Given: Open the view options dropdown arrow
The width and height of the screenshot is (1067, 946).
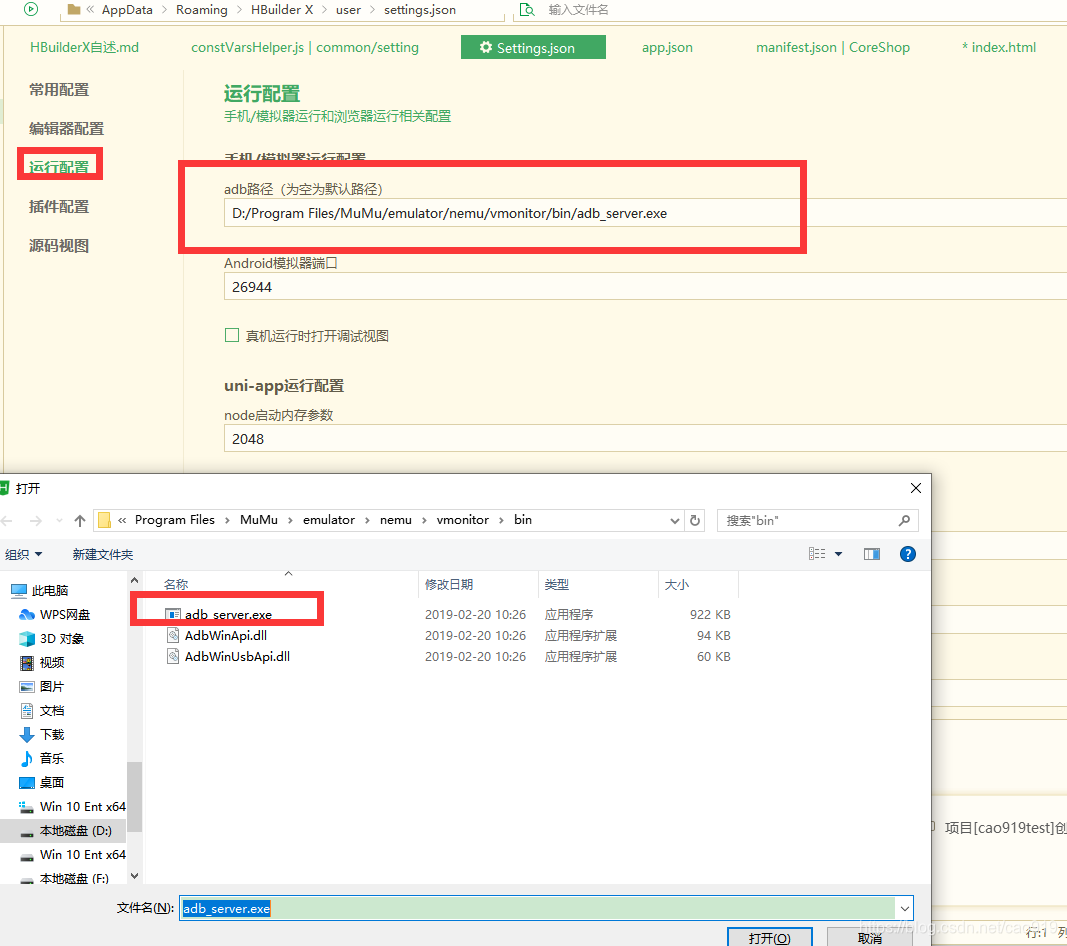Looking at the screenshot, I should 838,554.
